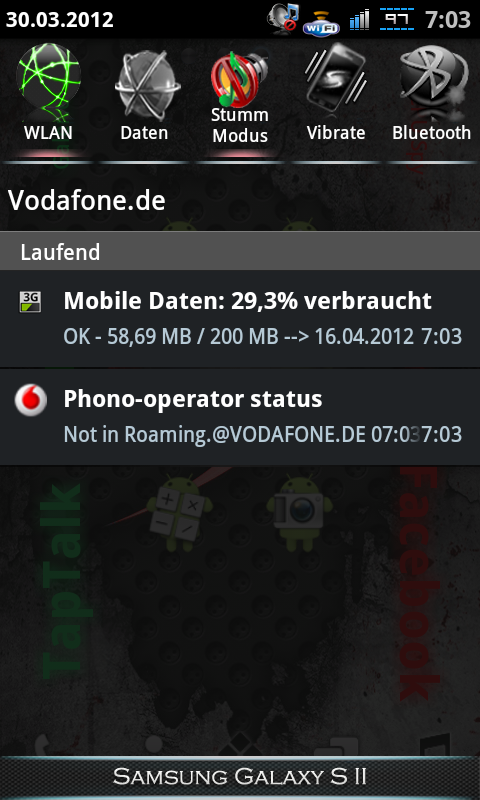Tap the red Vodafone logo icon
This screenshot has height=800, width=480.
coord(31,400)
